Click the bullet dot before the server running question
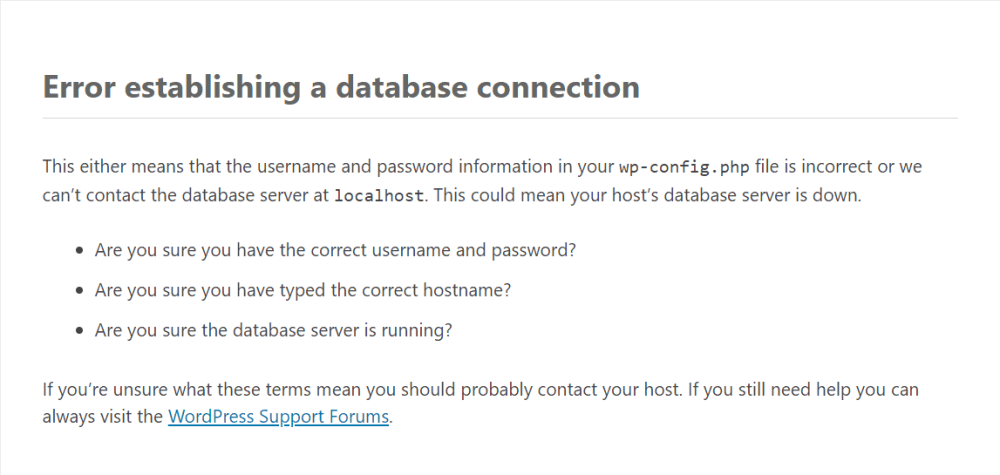This screenshot has width=1000, height=475. pyautogui.click(x=79, y=331)
